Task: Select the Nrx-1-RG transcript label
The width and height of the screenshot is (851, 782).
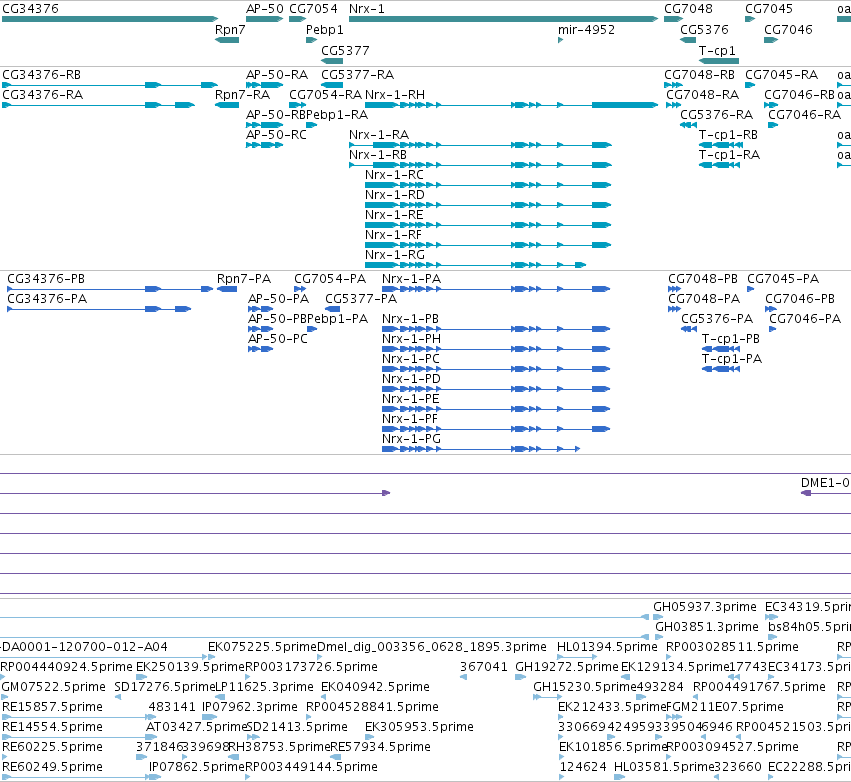Action: pos(395,255)
